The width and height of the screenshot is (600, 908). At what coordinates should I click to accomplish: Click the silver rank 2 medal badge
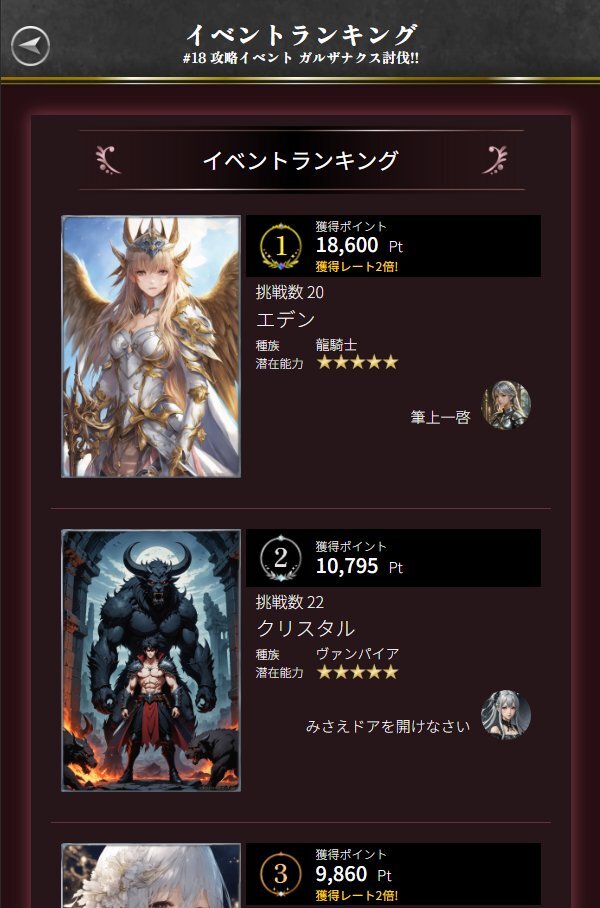pyautogui.click(x=281, y=558)
